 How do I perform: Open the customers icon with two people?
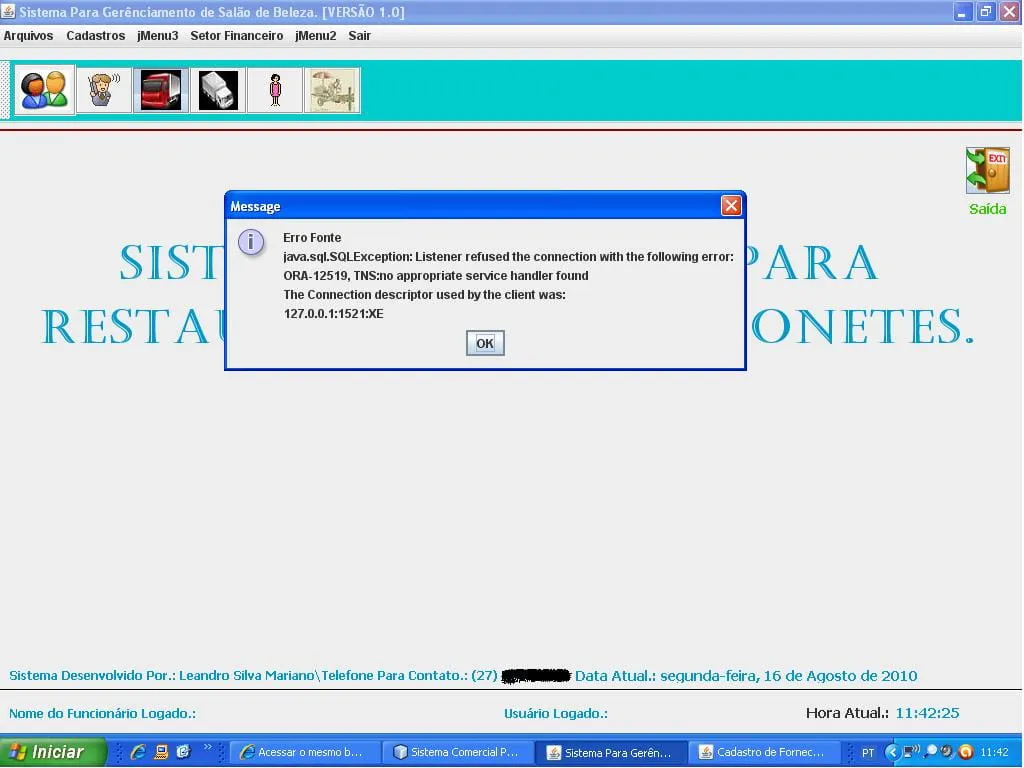click(x=44, y=90)
